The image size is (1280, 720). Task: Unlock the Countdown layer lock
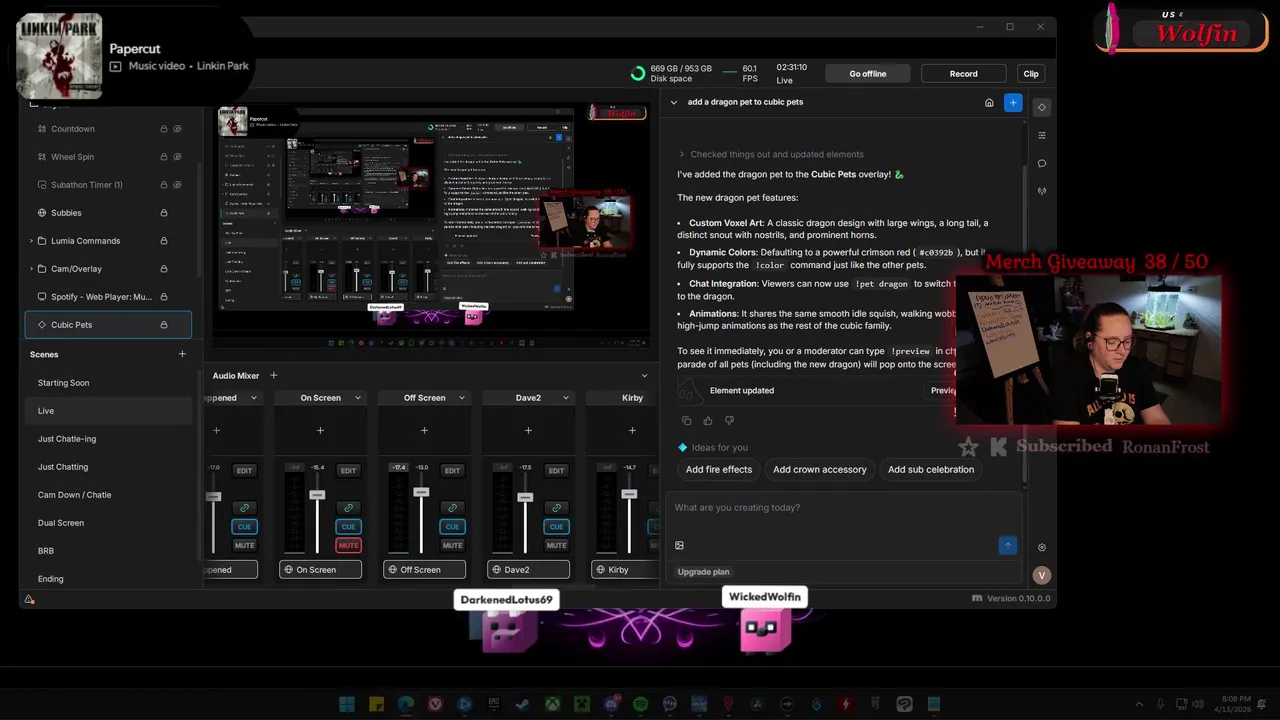coord(164,129)
